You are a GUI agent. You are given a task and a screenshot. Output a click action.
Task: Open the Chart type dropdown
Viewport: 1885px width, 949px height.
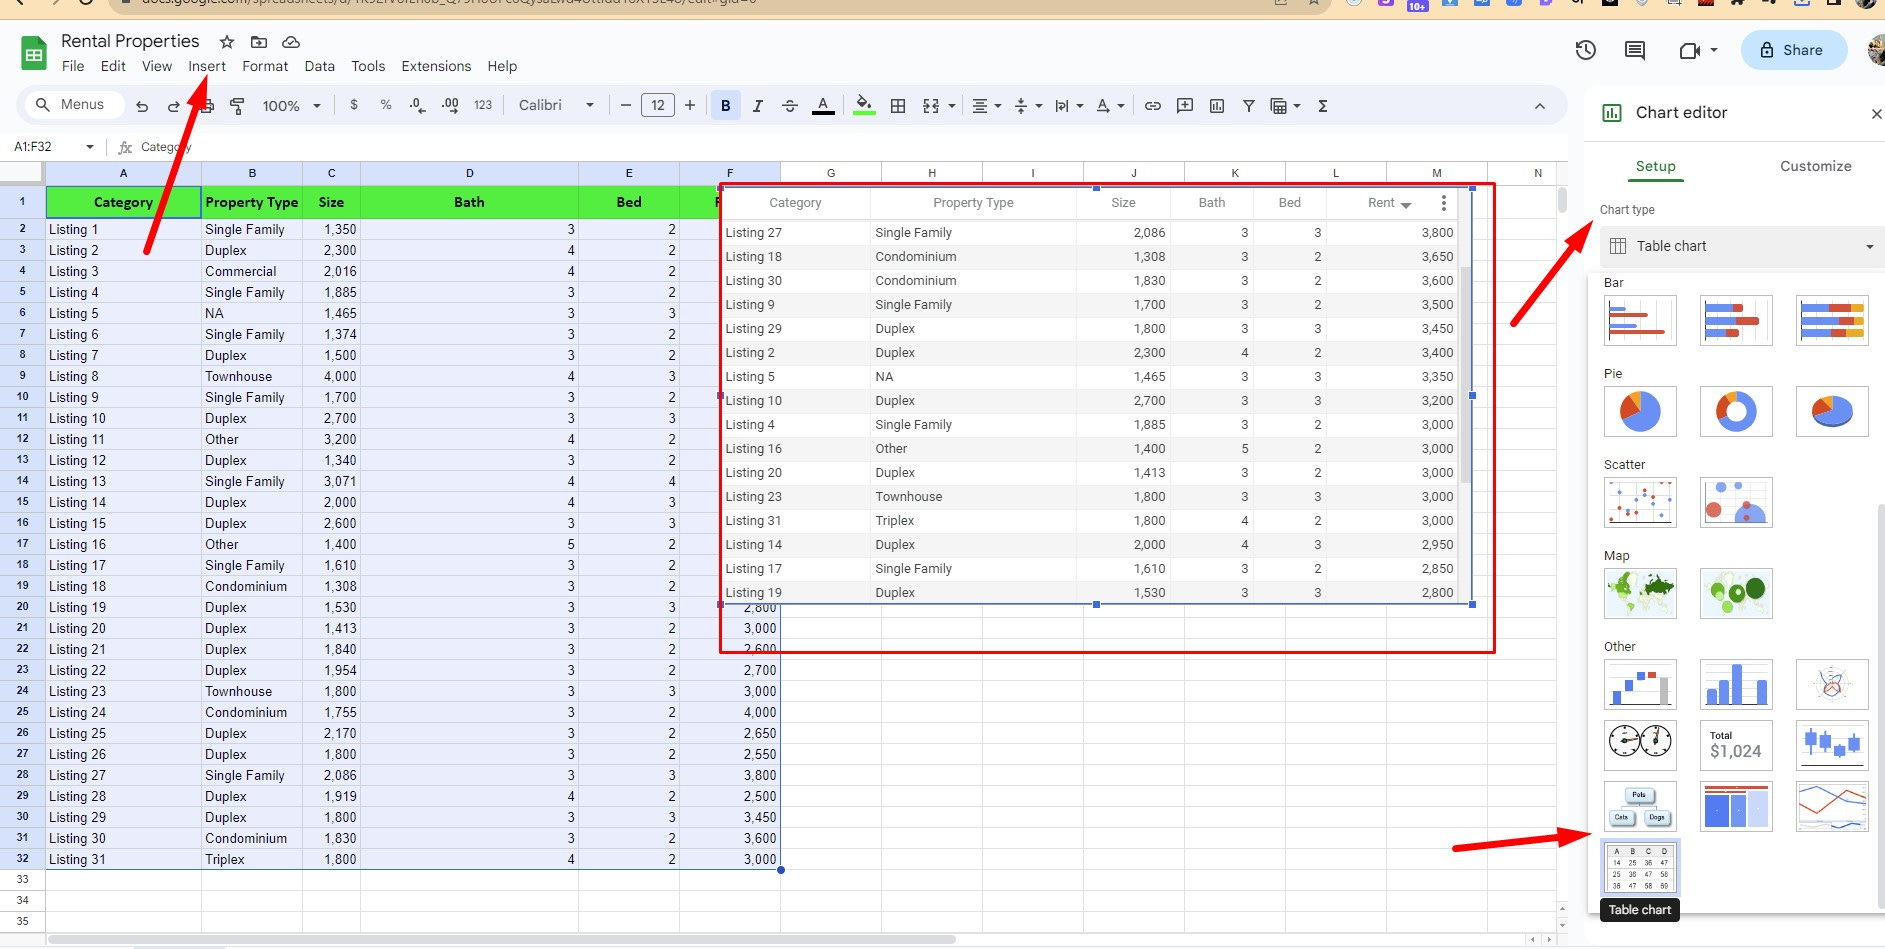pos(1744,246)
